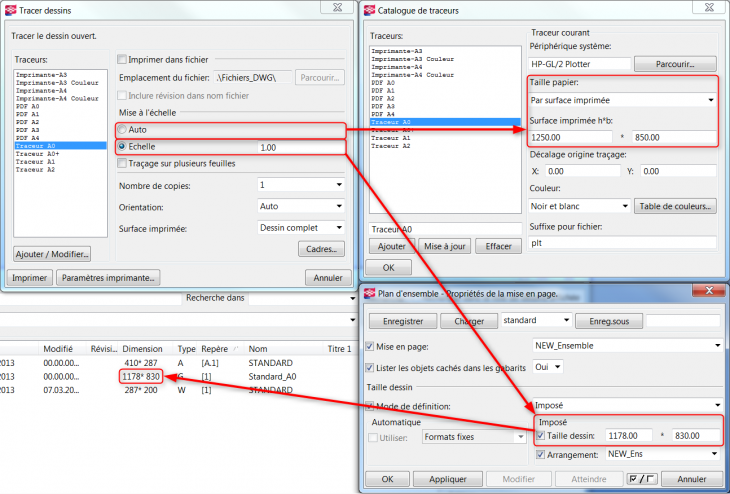Click the Ajouter button in the catalogue
Screen dimensions: 730x494
392,246
